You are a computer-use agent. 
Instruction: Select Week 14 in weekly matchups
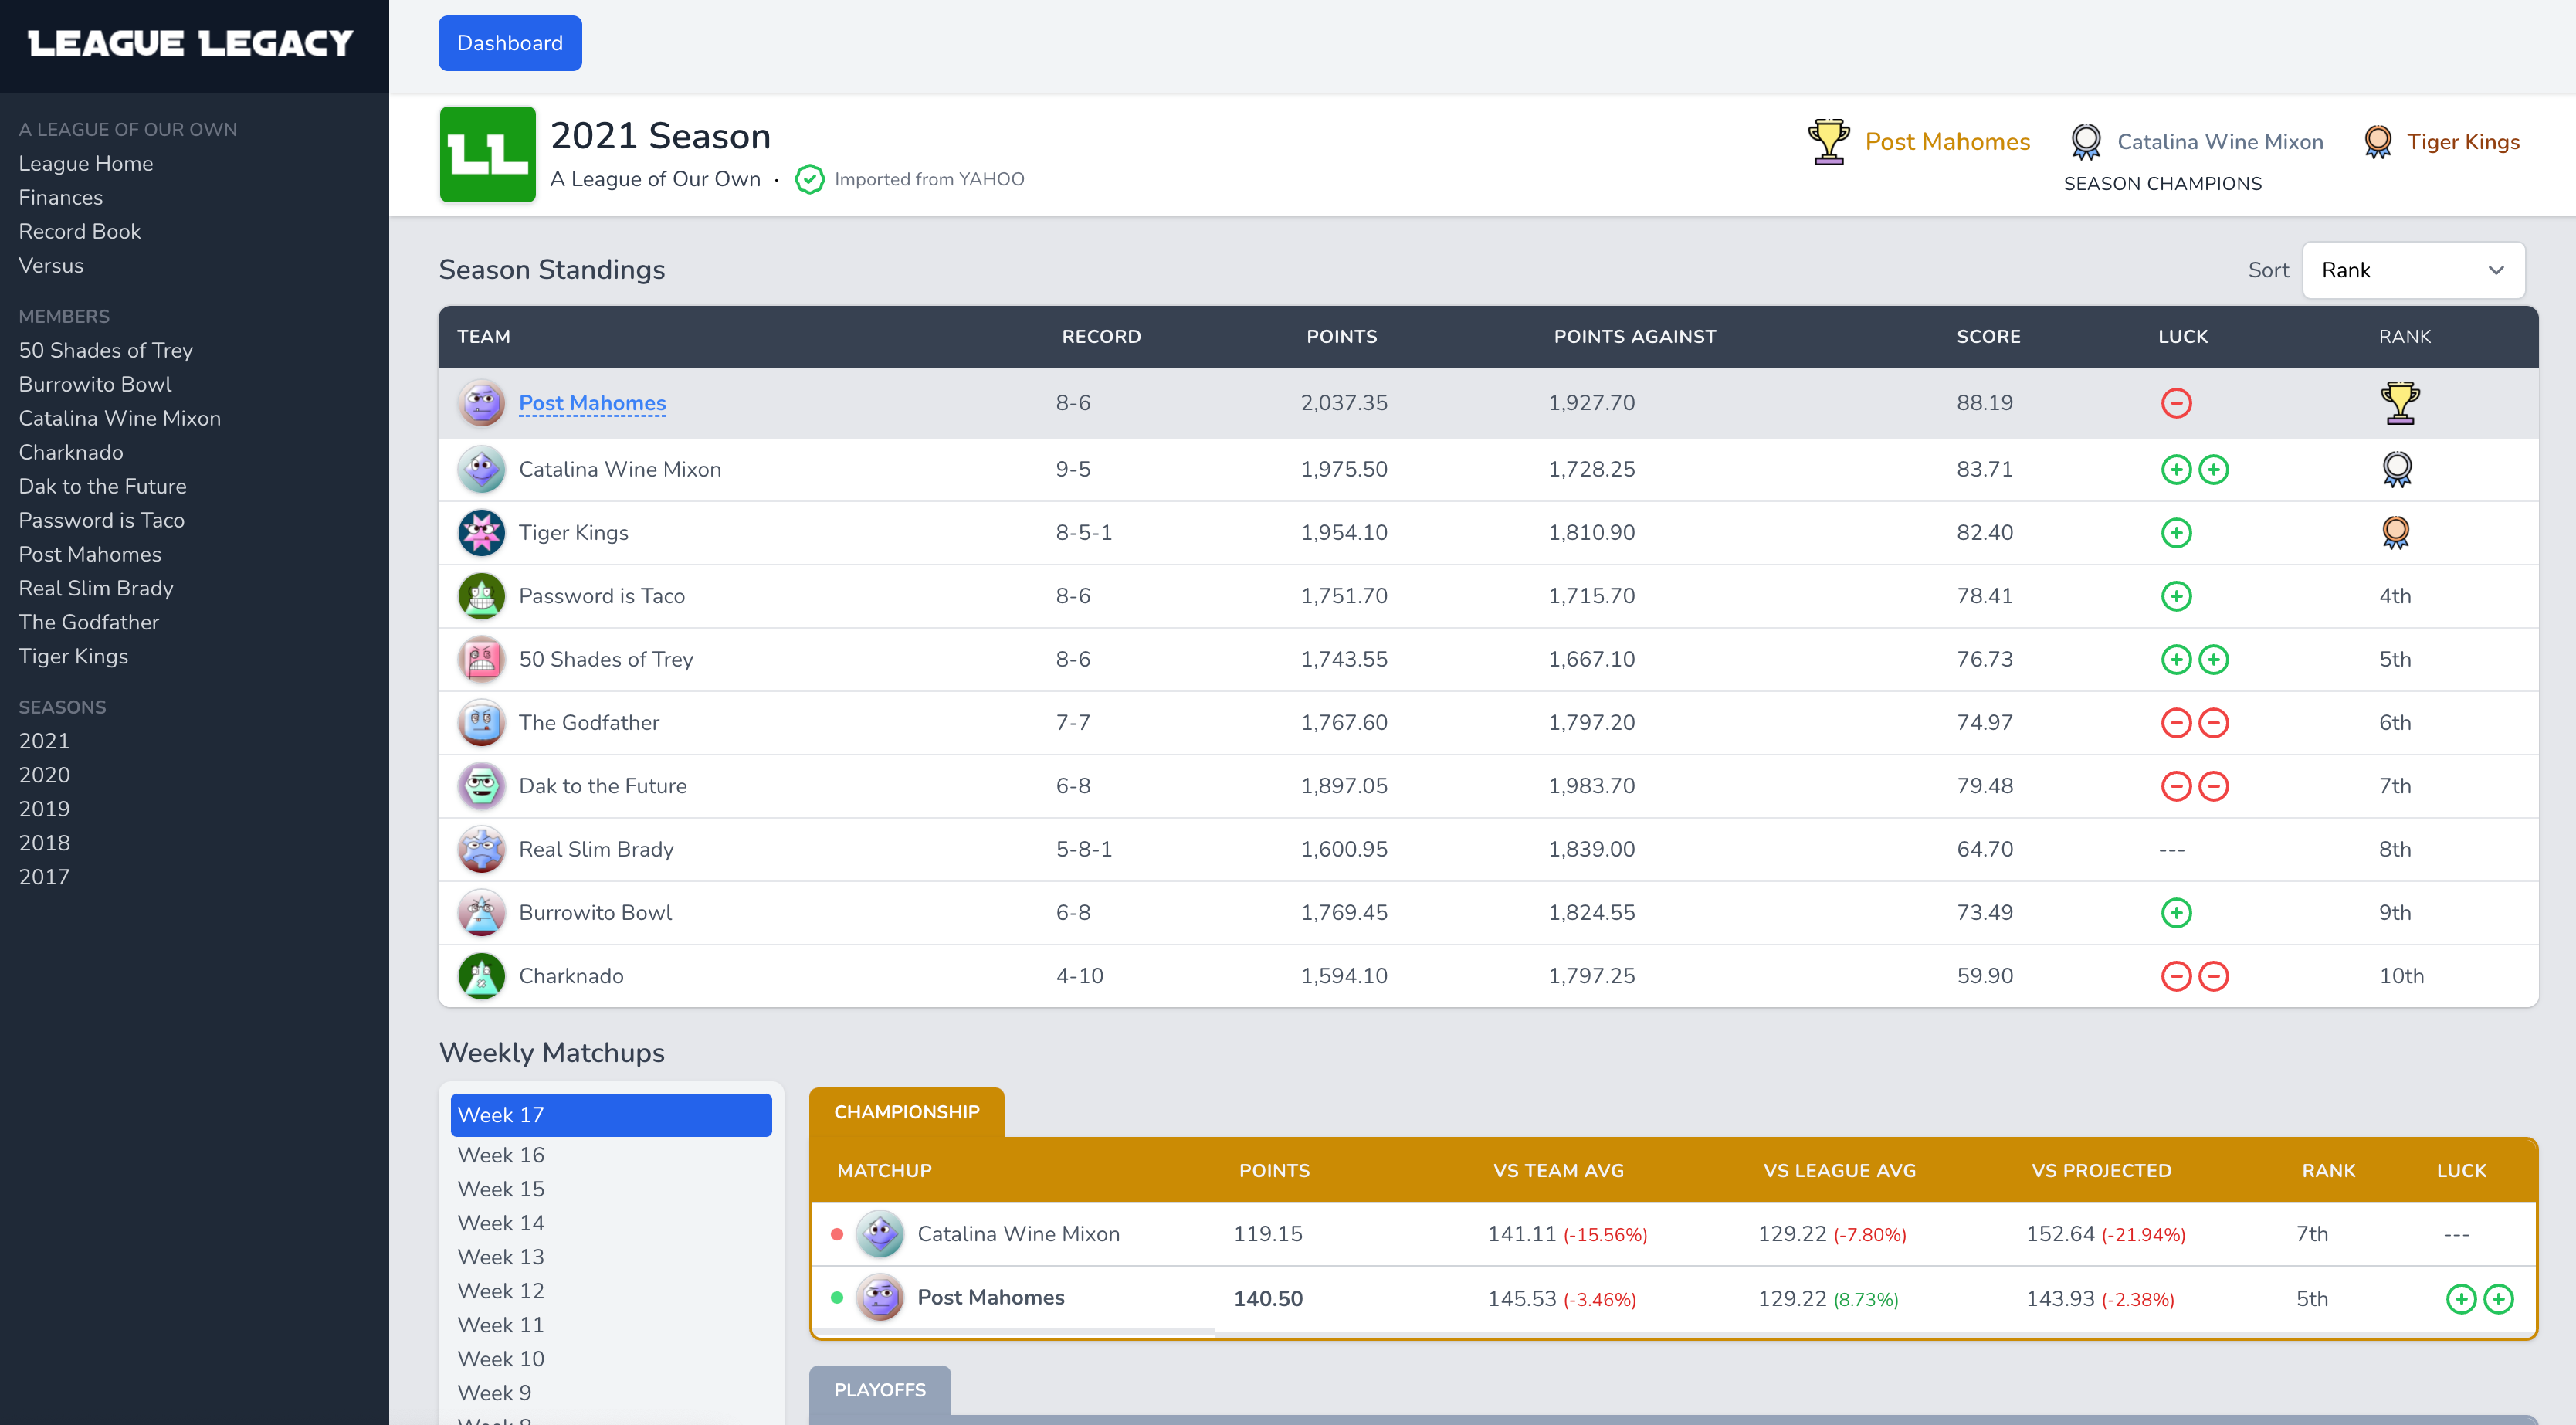(x=501, y=1223)
